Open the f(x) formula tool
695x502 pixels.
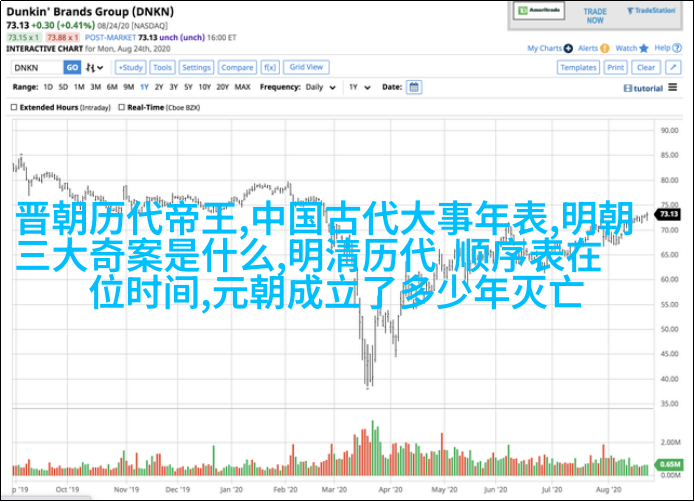pos(269,68)
